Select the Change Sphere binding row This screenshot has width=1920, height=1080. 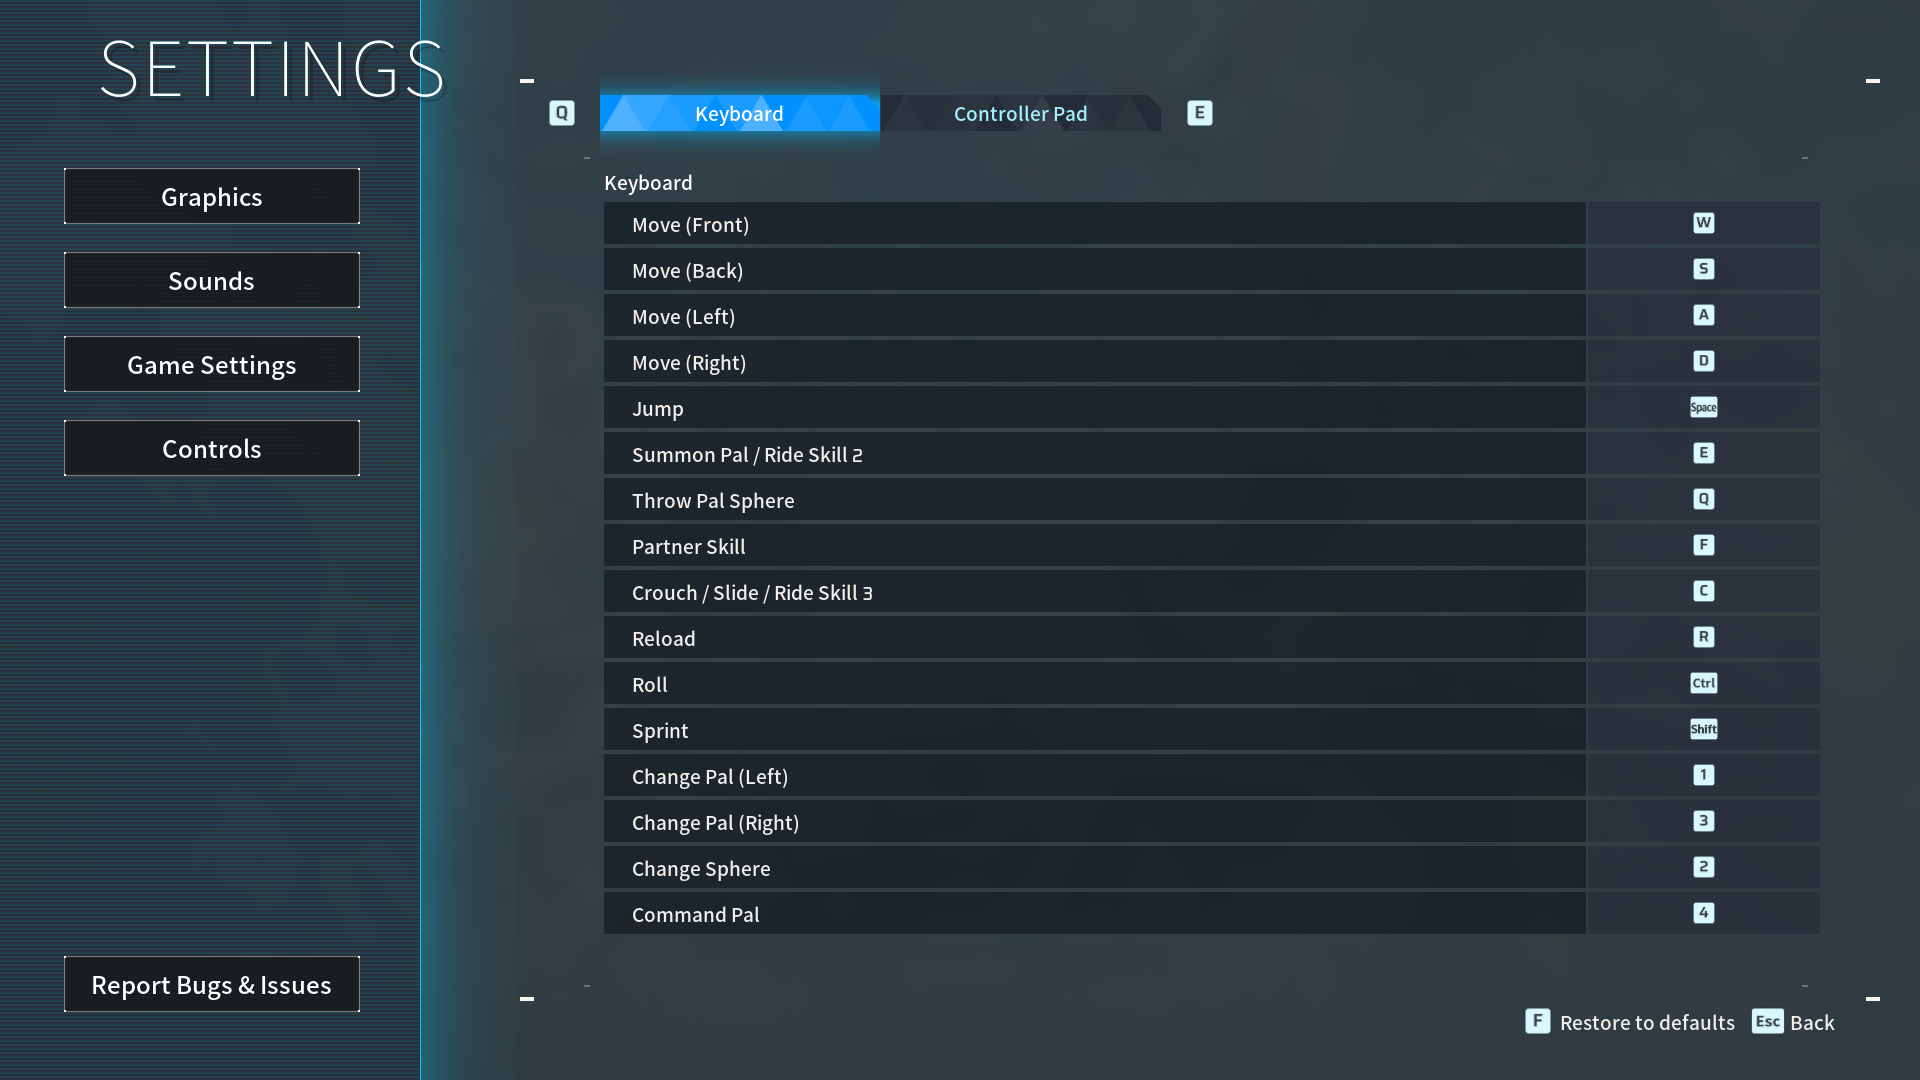[1094, 868]
